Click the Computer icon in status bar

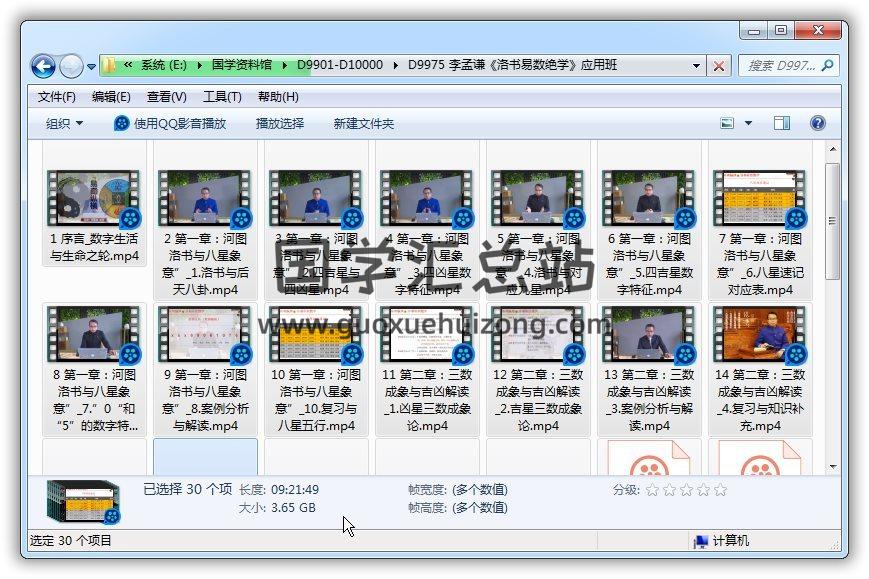[702, 541]
